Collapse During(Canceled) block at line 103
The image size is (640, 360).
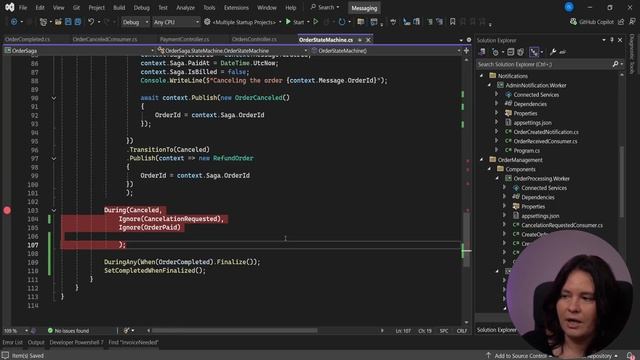tap(53, 210)
